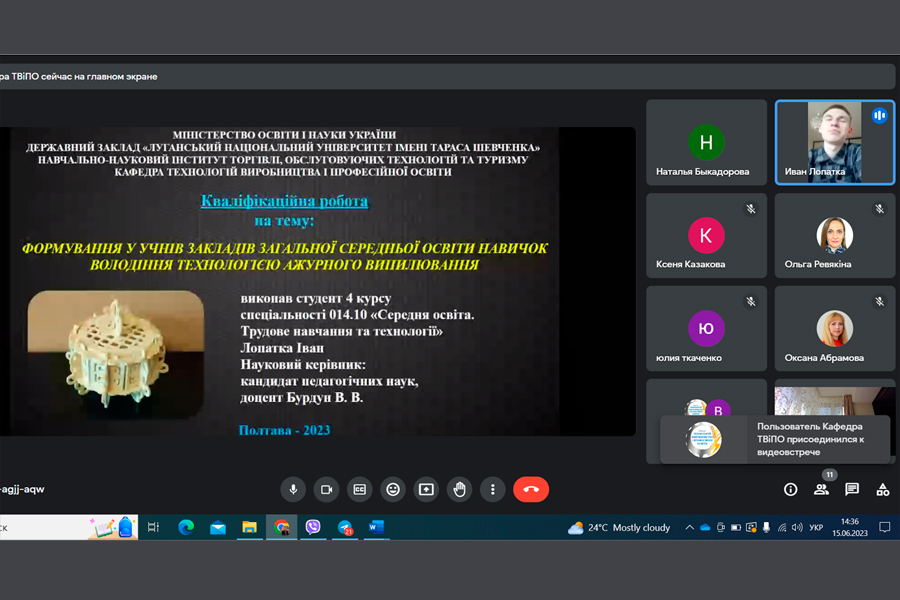Click microphone tray icon
Image resolution: width=900 pixels, height=600 pixels.
coord(766,528)
